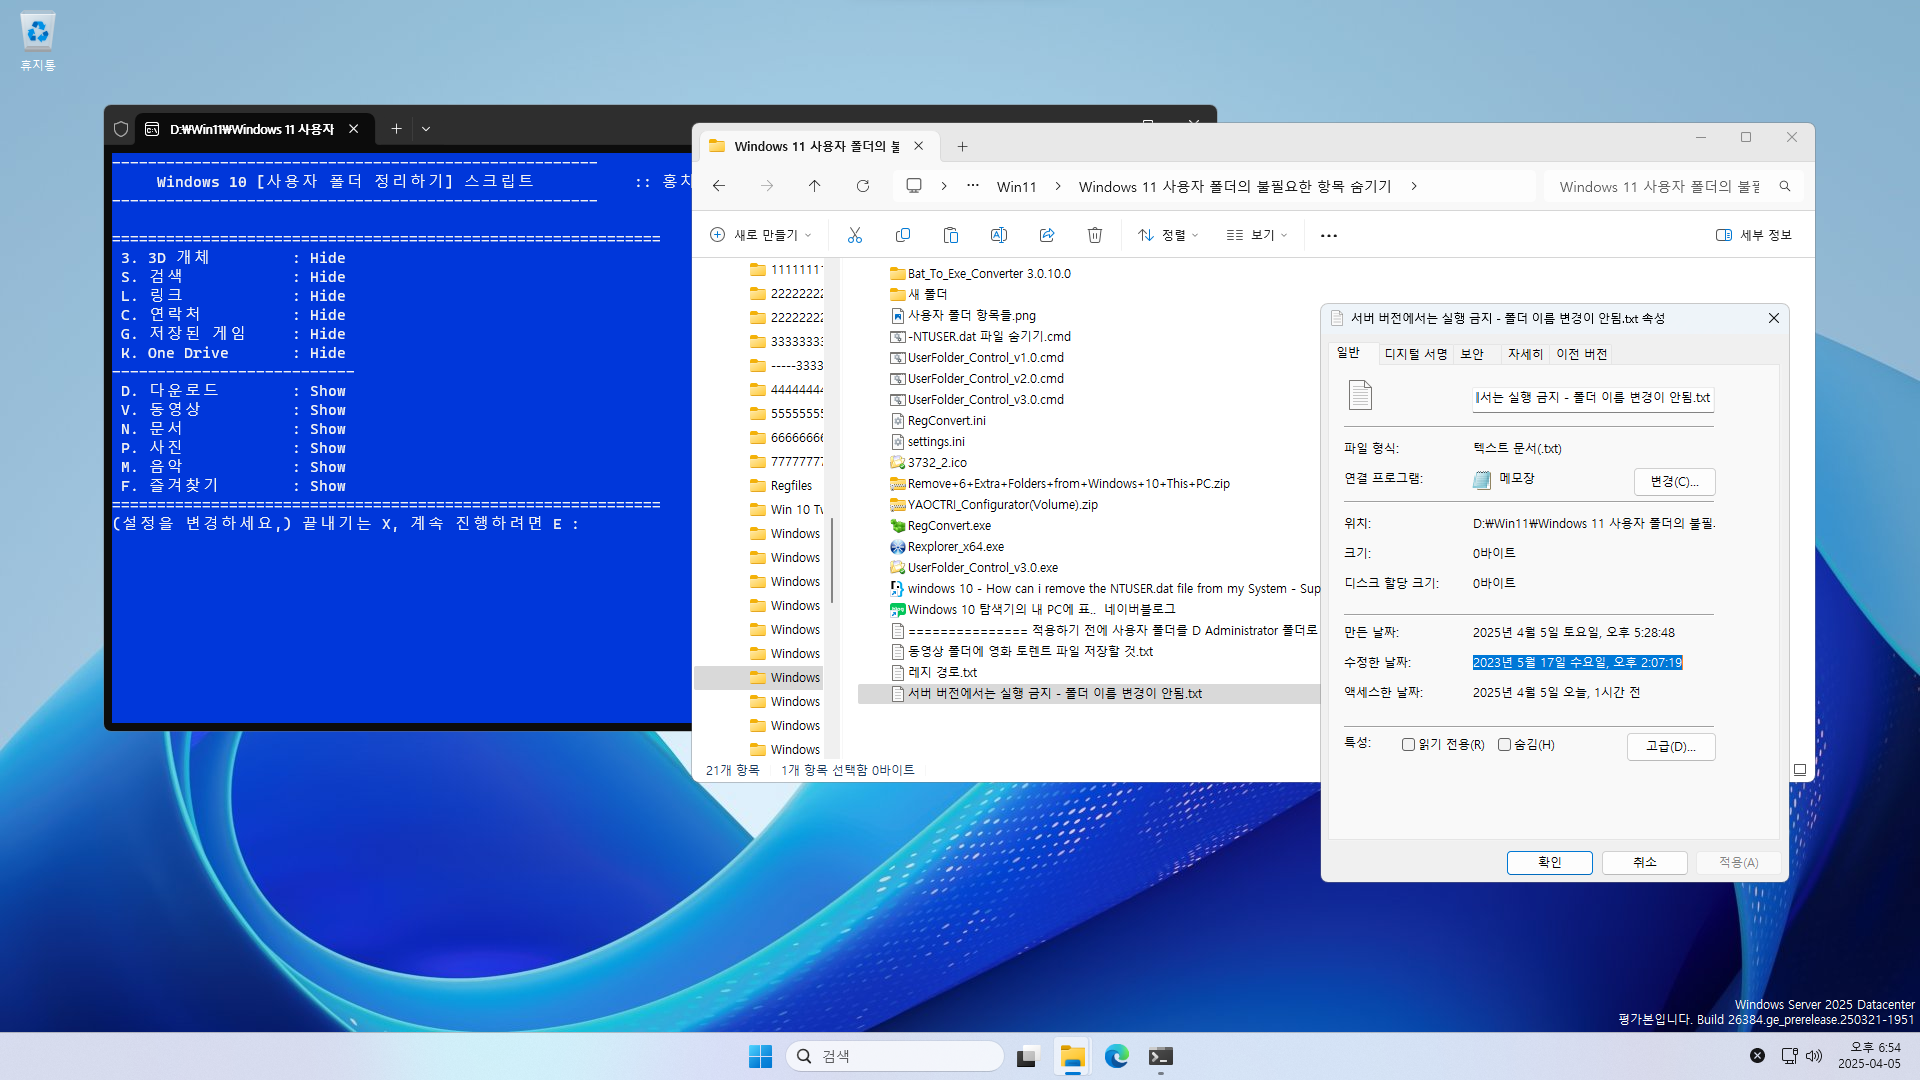The height and width of the screenshot is (1080, 1920).
Task: Click the search magnifier in Explorer search box
Action: click(x=1785, y=187)
